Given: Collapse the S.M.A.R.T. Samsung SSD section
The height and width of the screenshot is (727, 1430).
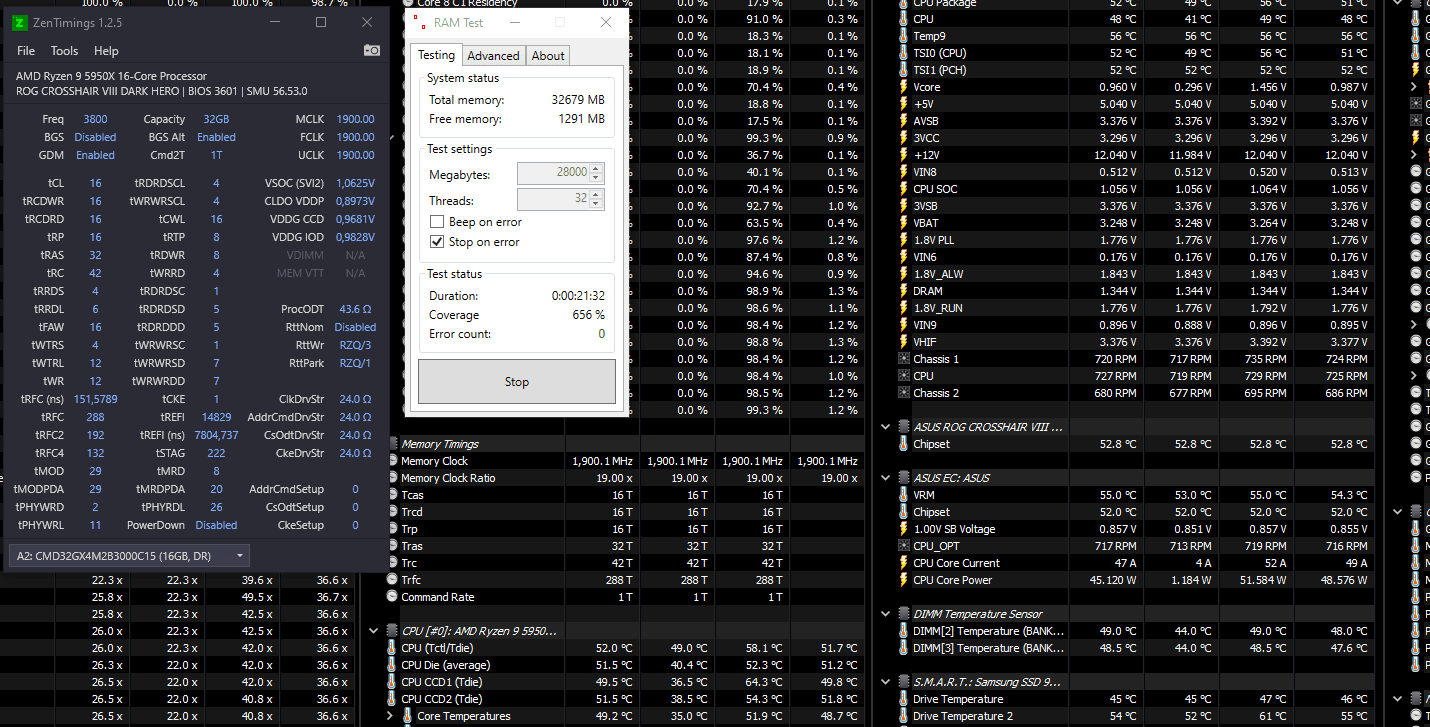Looking at the screenshot, I should [885, 682].
